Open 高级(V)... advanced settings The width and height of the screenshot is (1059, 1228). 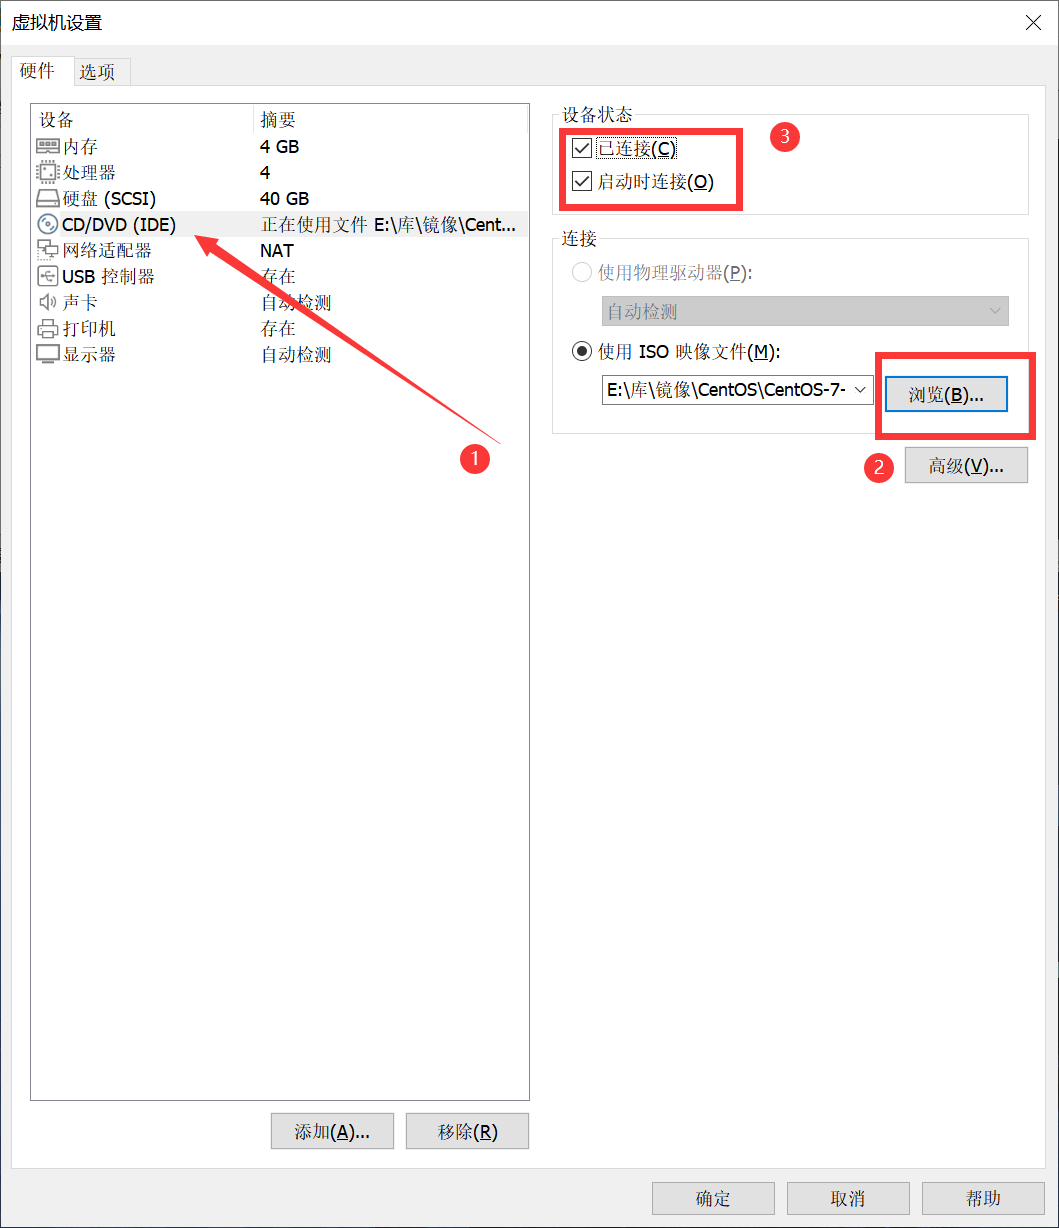coord(966,466)
